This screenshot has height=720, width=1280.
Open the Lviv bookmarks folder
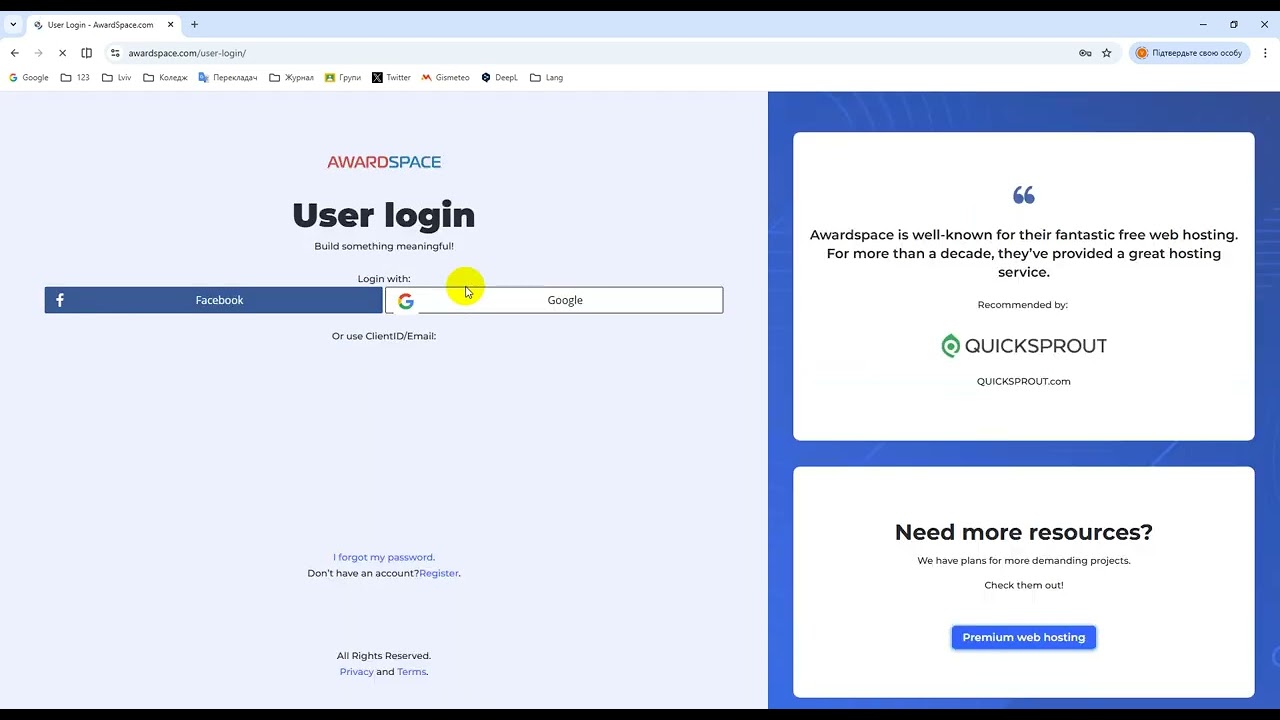(x=117, y=77)
